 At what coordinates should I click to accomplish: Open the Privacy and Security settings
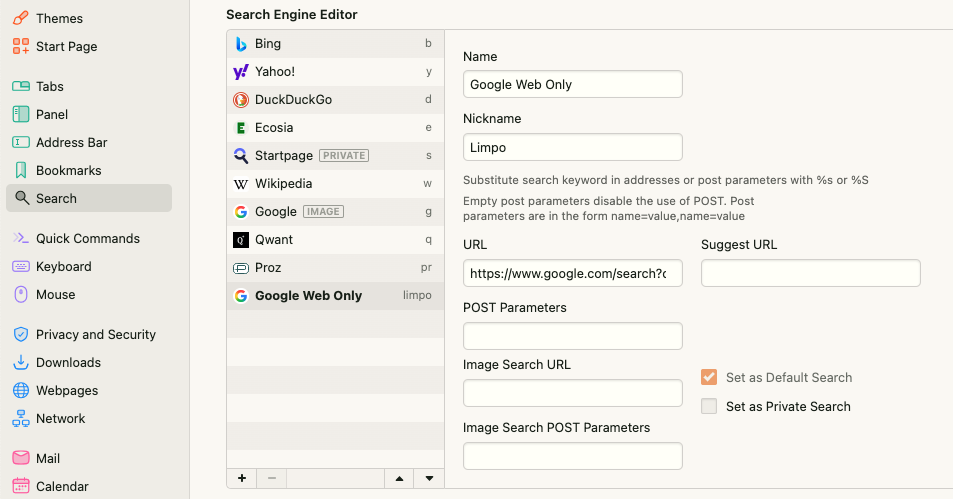(95, 334)
